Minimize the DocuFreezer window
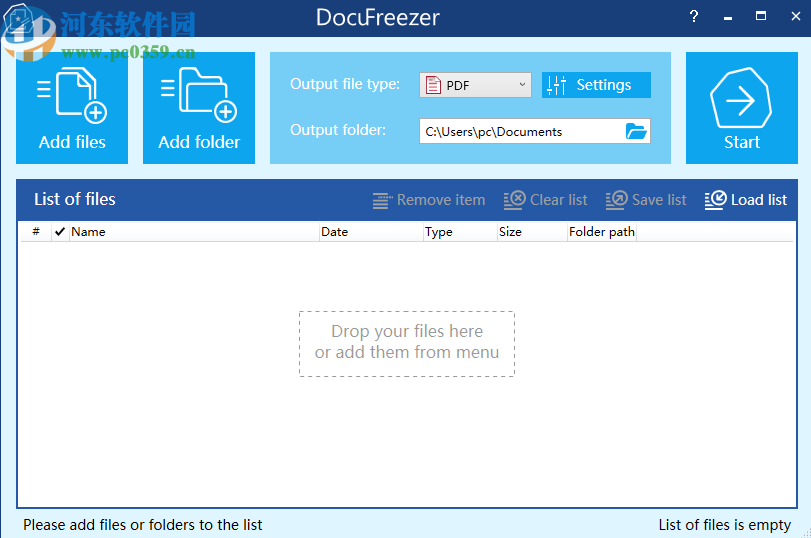 [728, 18]
